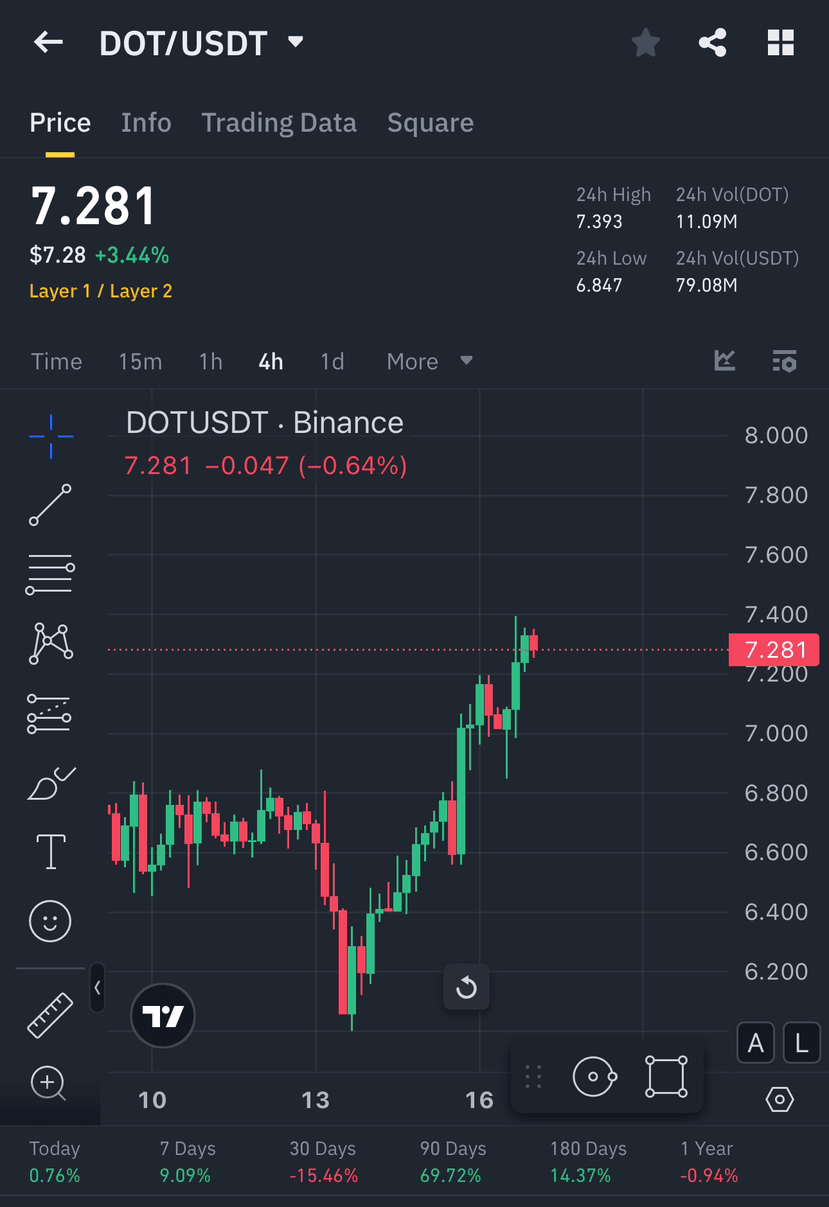Click the TradingView logo
This screenshot has width=829, height=1207.
pos(163,1016)
